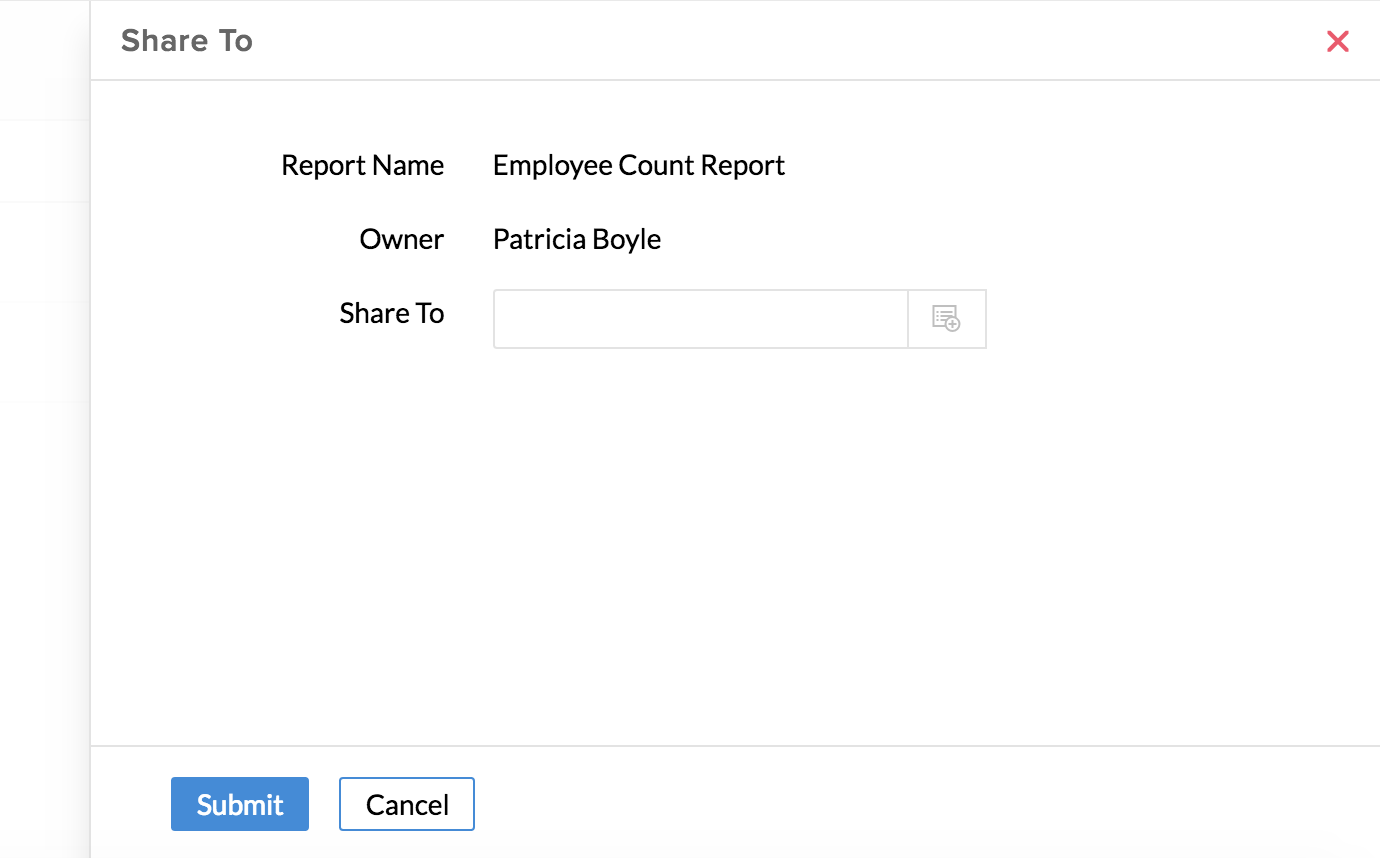1380x858 pixels.
Task: Click the Report Name label
Action: pos(362,165)
